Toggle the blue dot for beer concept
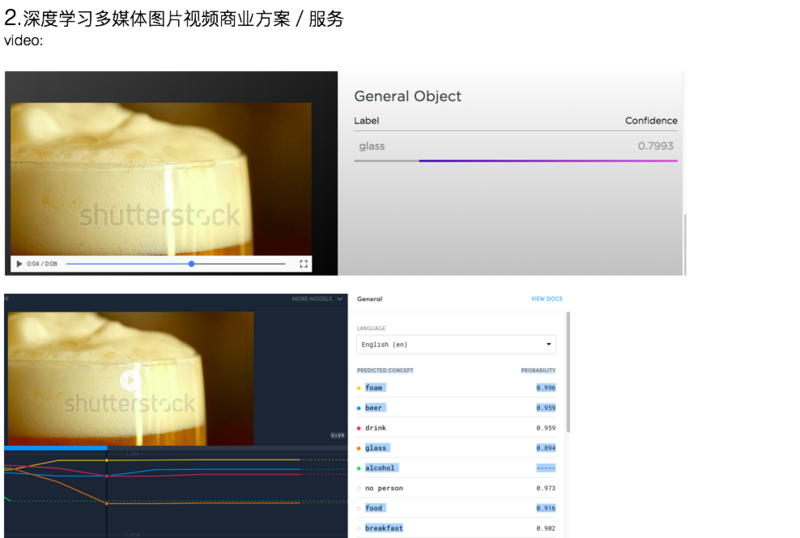This screenshot has height=538, width=800. pos(359,408)
